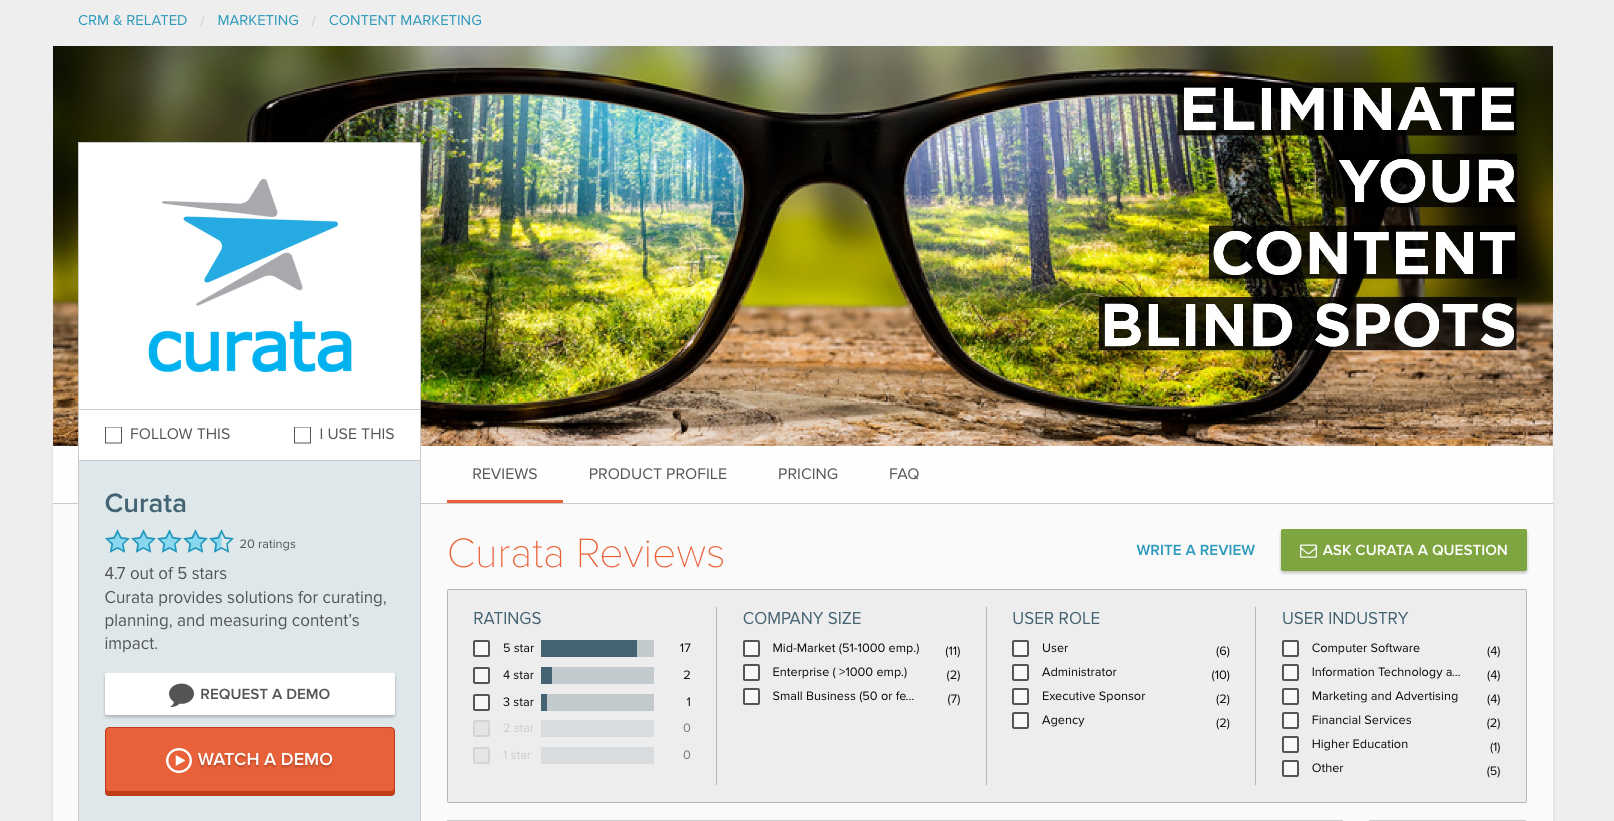
Task: Filter by Mid-Market company size
Action: coord(752,649)
